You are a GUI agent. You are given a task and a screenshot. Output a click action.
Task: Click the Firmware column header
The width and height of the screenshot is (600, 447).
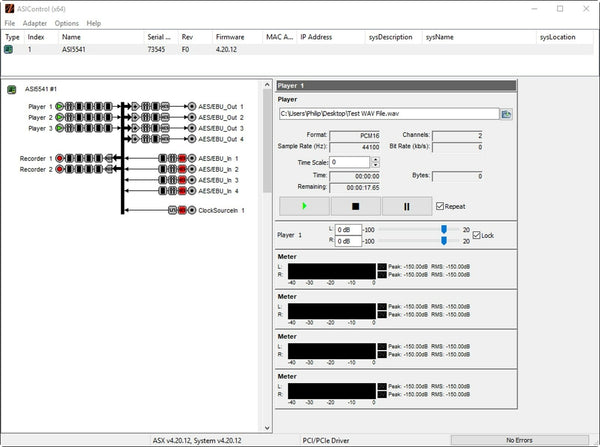[x=229, y=37]
